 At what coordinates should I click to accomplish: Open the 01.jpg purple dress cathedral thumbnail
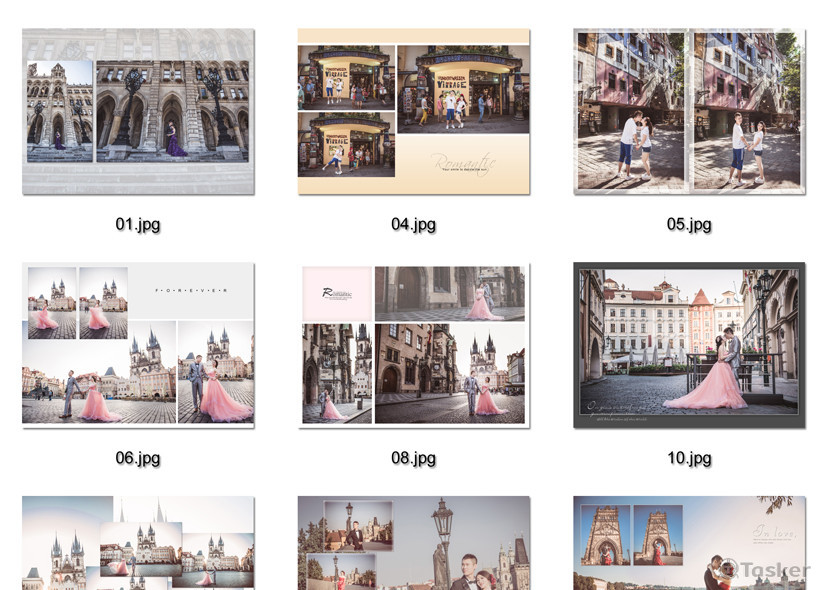(x=138, y=111)
